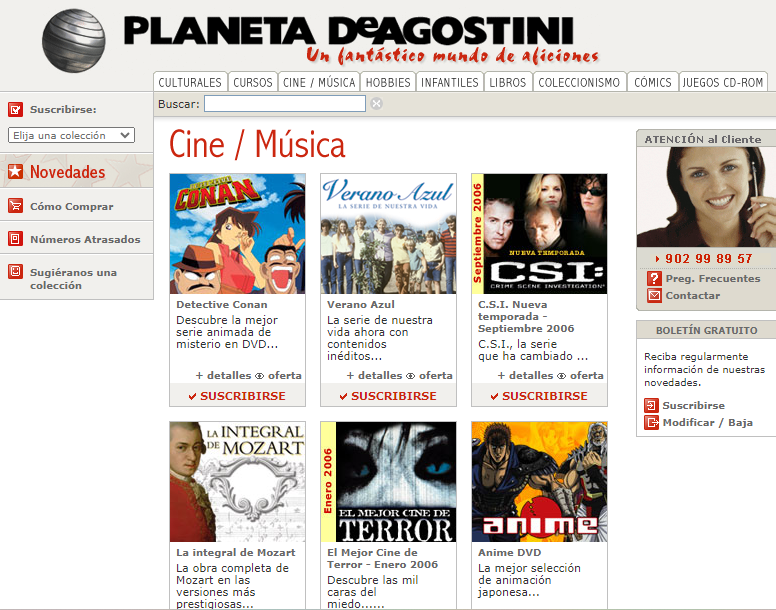The height and width of the screenshot is (610, 776).
Task: Open El Mejor Cine de Terror title link
Action: click(x=383, y=559)
